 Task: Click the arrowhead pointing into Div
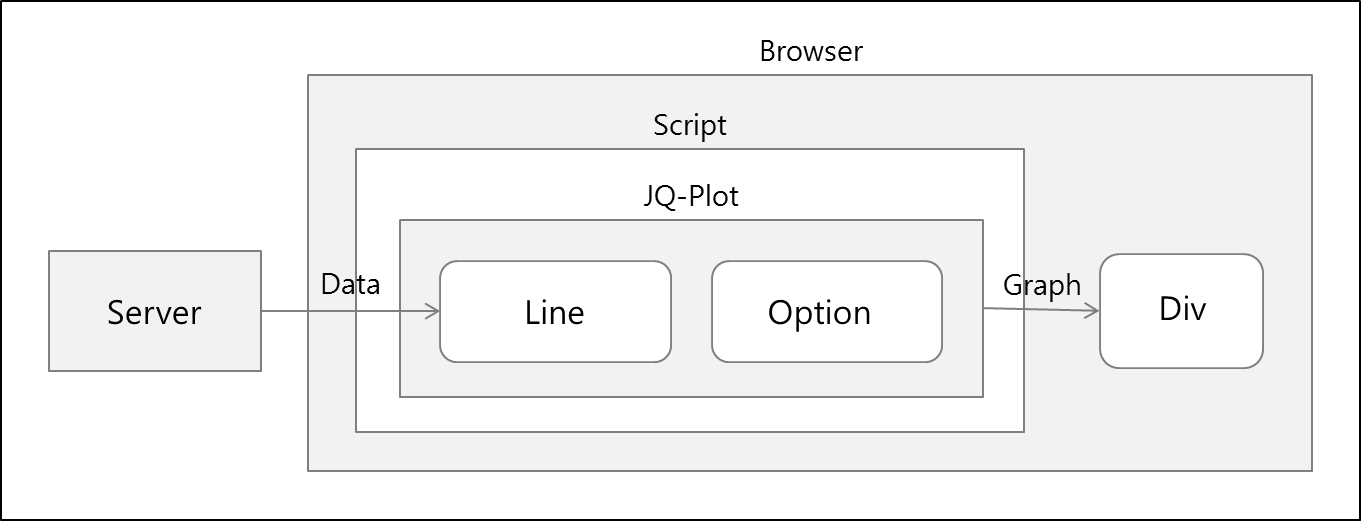[x=1093, y=311]
